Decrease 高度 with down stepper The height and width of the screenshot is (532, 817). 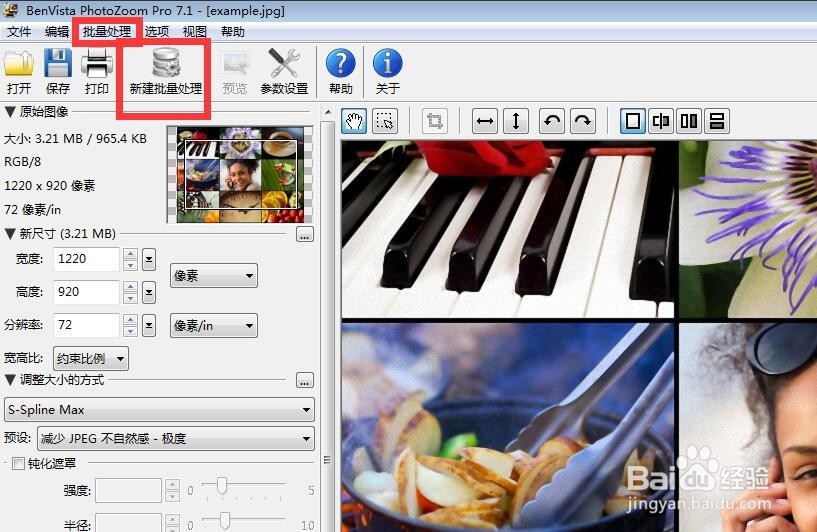pos(130,298)
